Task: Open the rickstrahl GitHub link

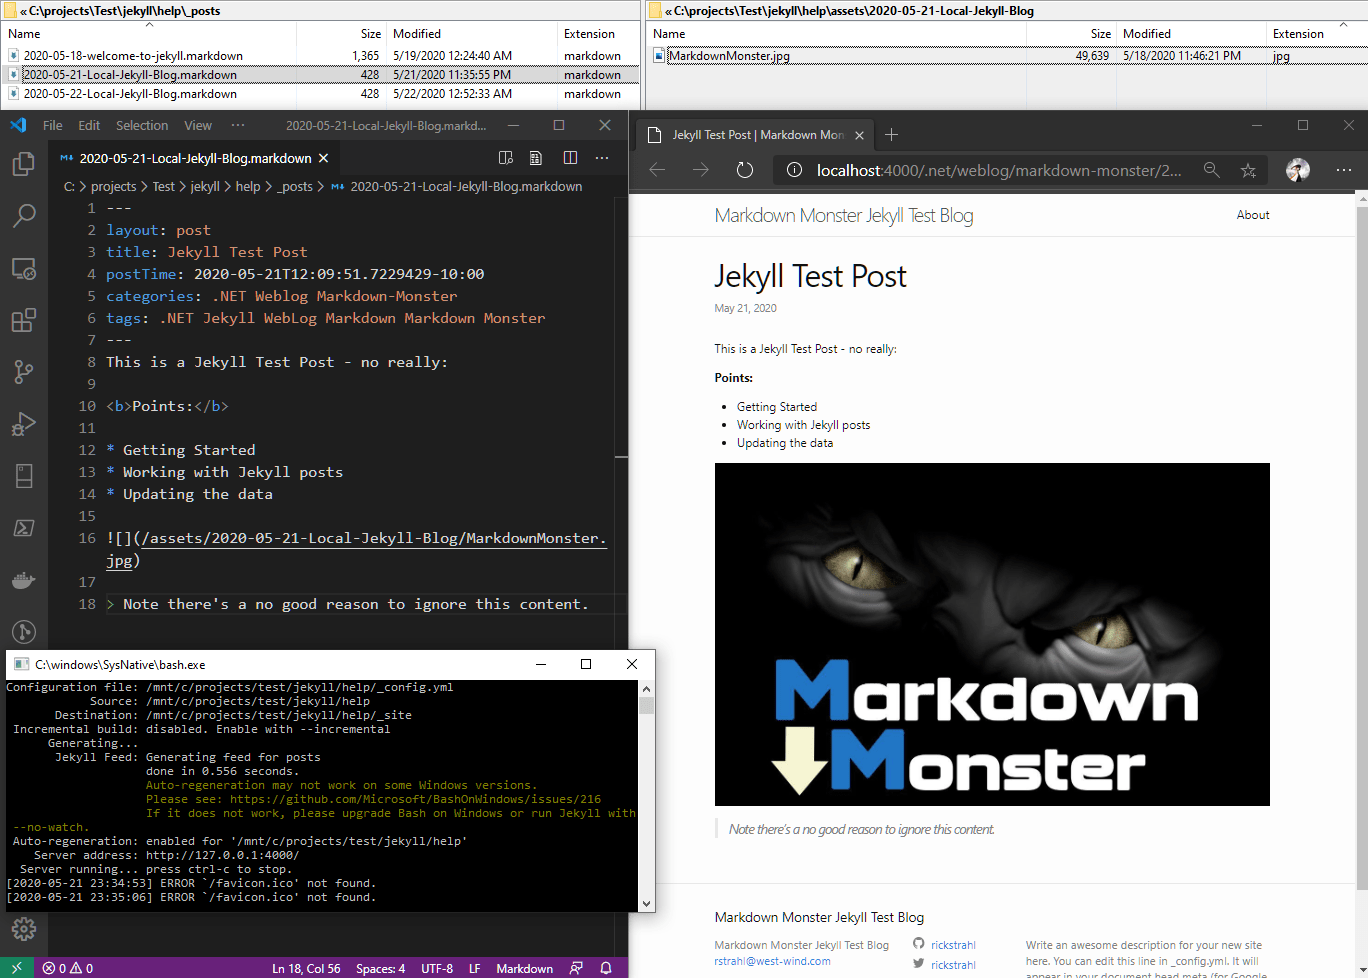Action: [953, 945]
